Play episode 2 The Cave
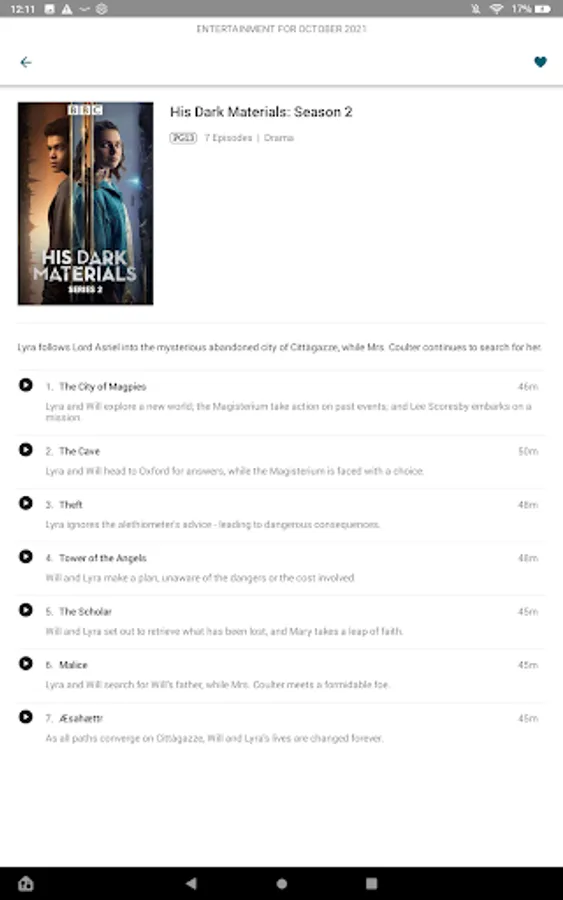Viewport: 563px width, 900px height. click(x=26, y=449)
